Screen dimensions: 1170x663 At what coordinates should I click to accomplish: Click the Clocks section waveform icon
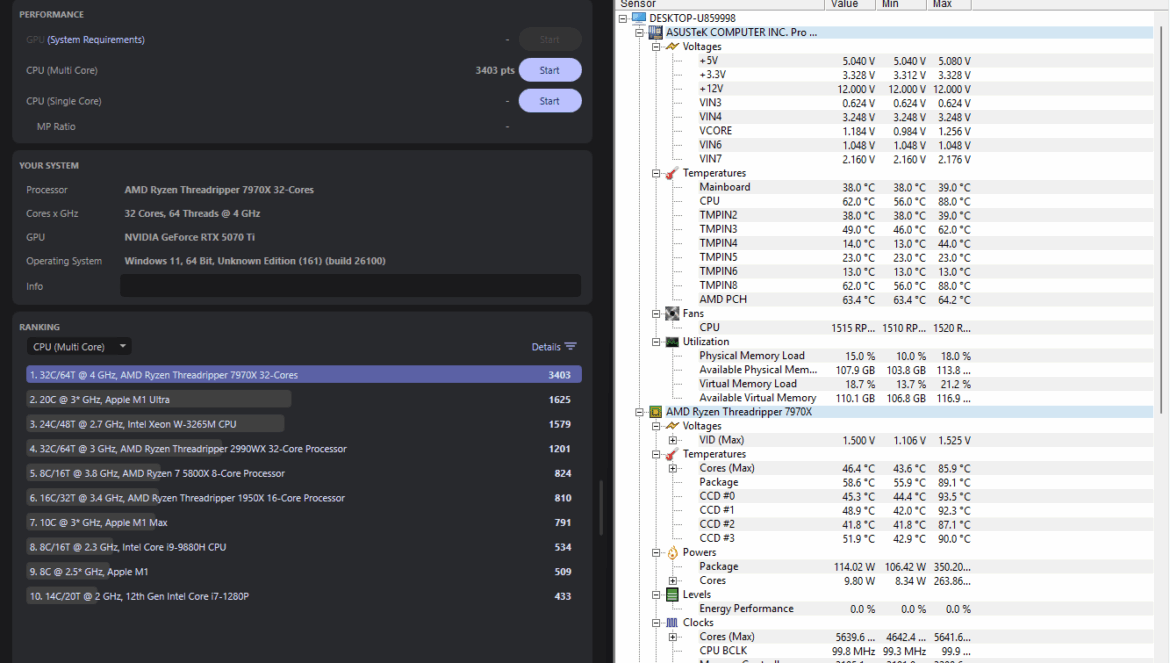pyautogui.click(x=672, y=622)
